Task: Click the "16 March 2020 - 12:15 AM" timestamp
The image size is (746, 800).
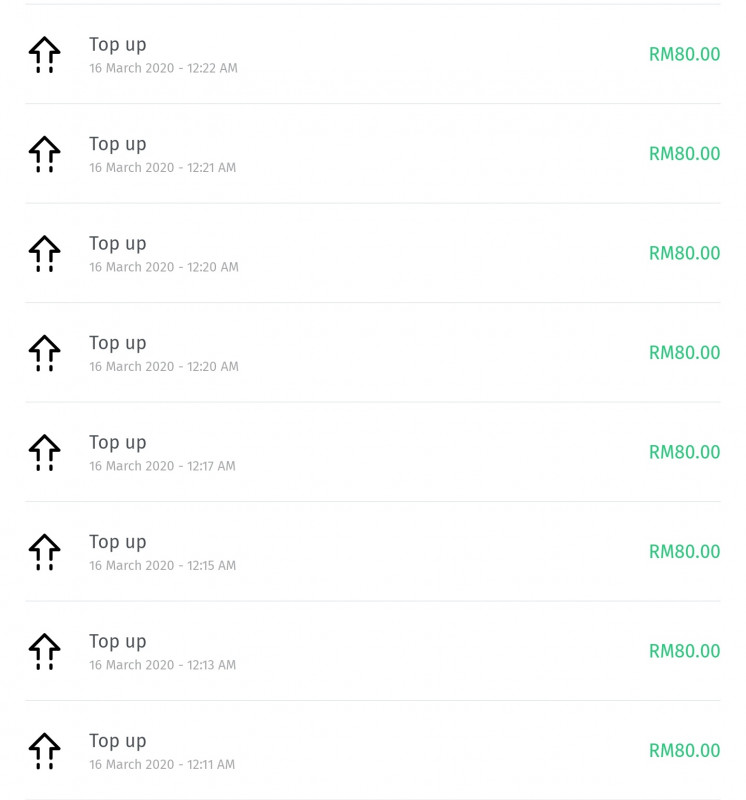Action: tap(162, 566)
